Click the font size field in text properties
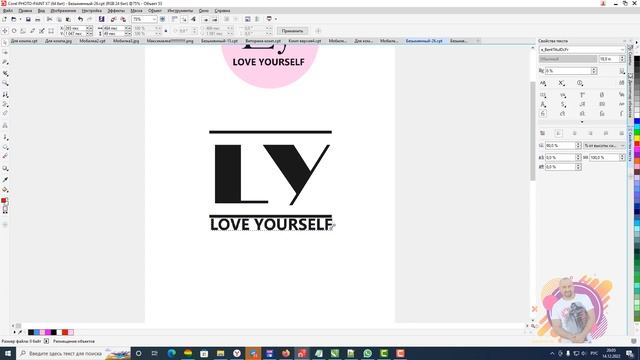Viewport: 640px width, 360px height. click(x=609, y=59)
